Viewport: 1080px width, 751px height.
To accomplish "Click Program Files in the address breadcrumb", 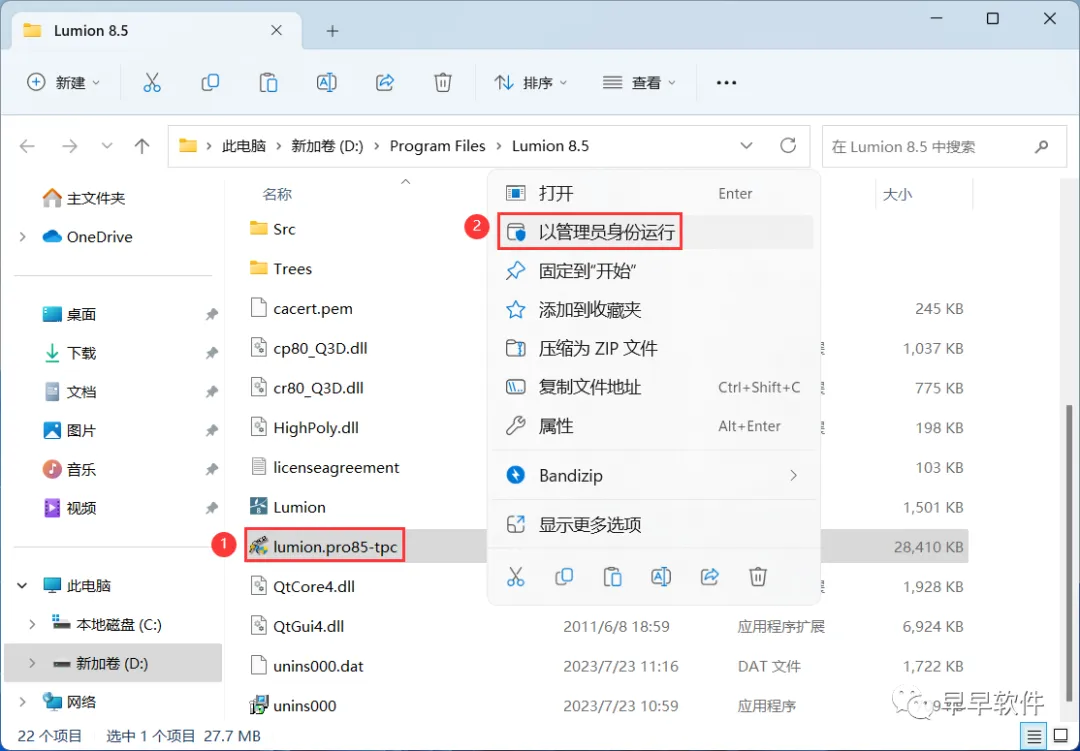I will point(437,146).
